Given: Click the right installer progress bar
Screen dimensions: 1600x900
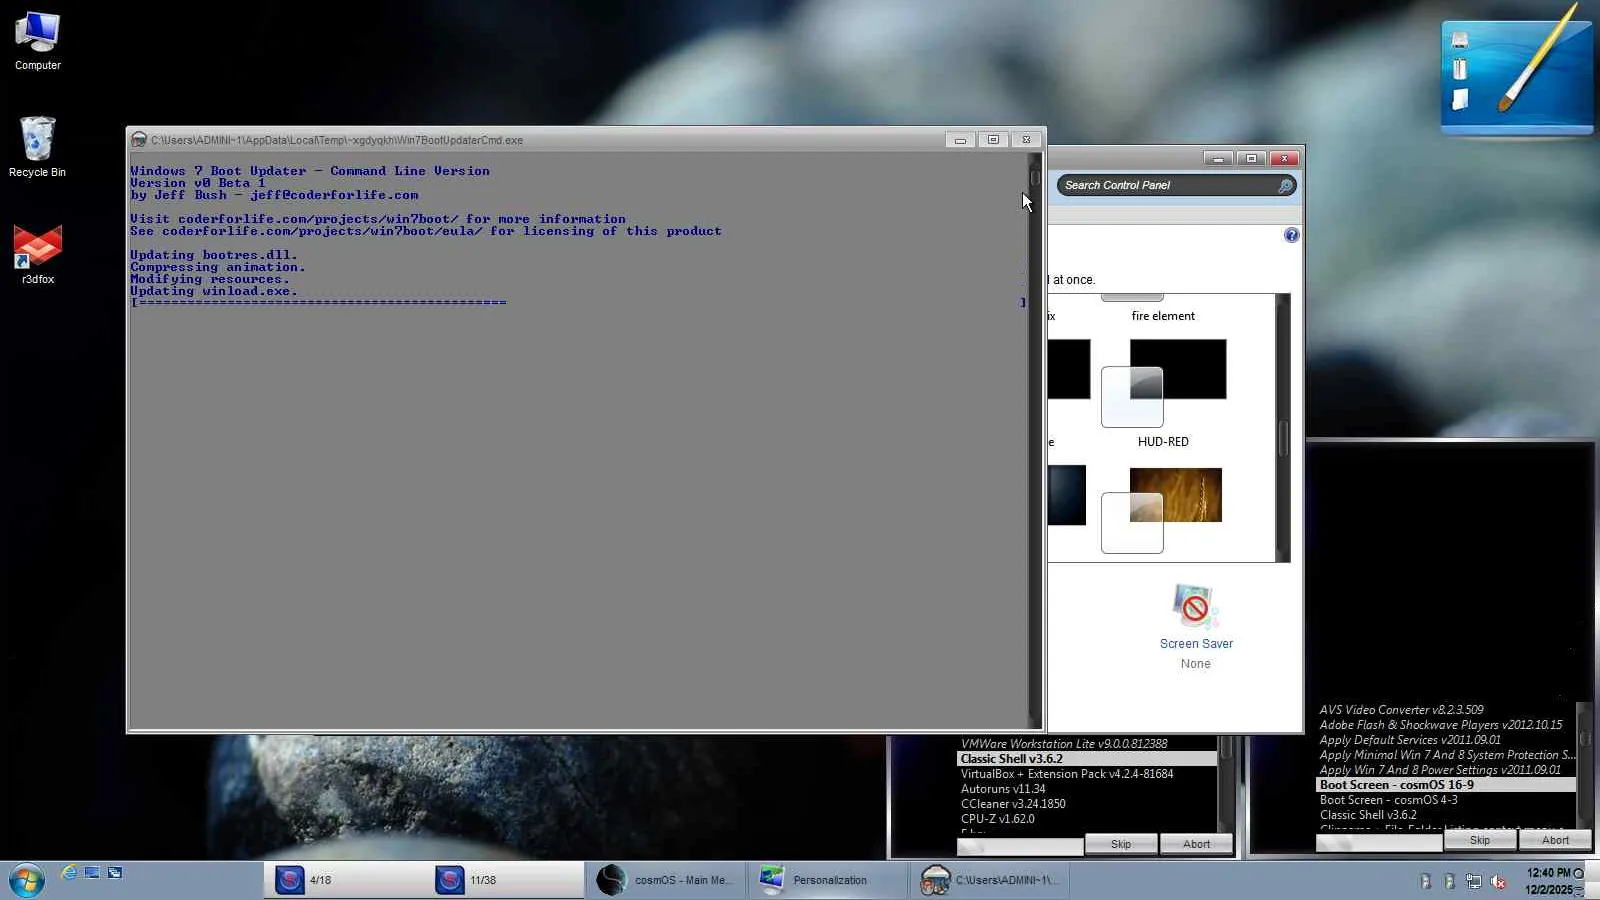Looking at the screenshot, I should pyautogui.click(x=1379, y=843).
